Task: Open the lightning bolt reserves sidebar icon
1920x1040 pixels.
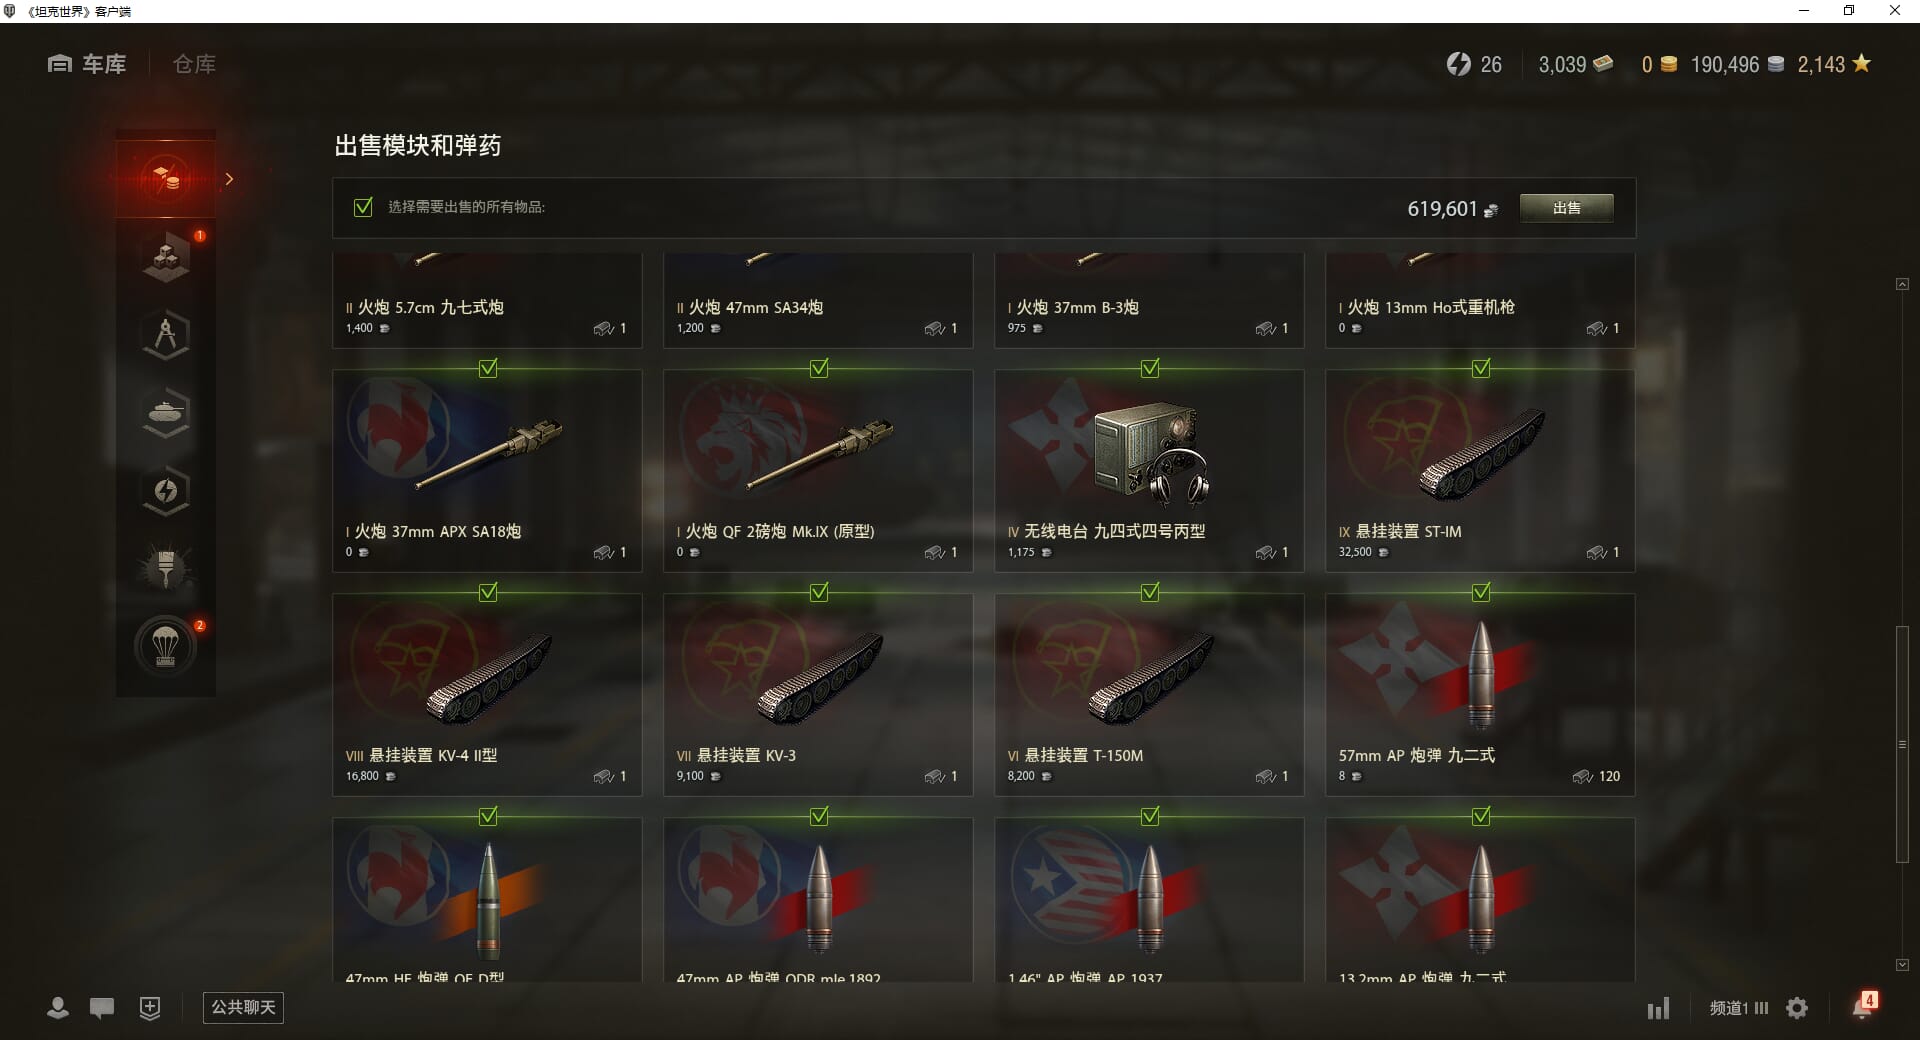Action: pos(166,491)
